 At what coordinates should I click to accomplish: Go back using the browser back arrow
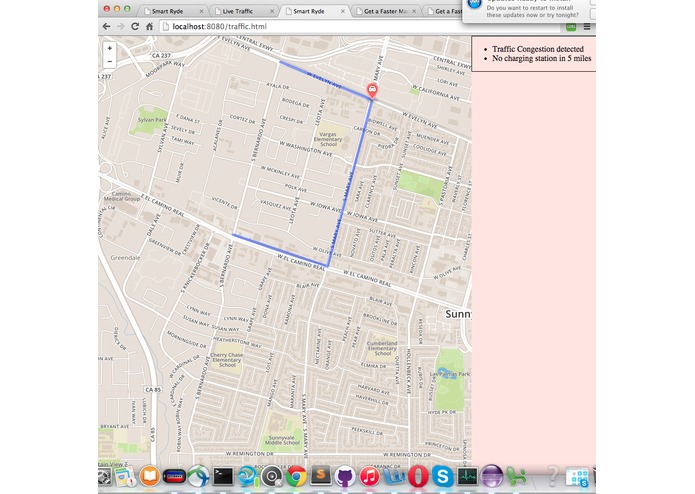106,27
